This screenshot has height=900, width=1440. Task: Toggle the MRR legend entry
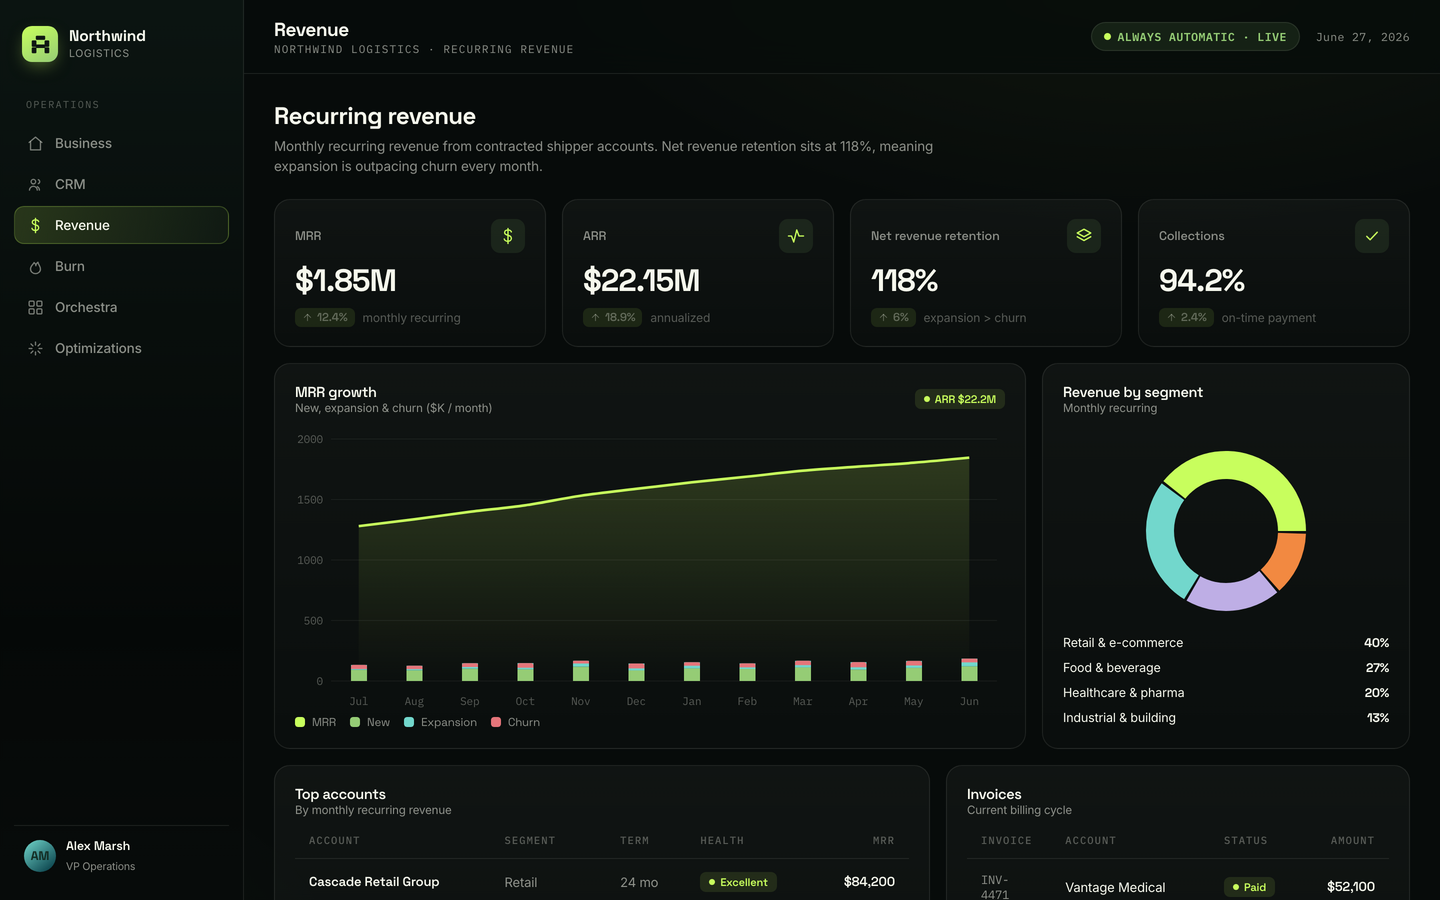(316, 722)
